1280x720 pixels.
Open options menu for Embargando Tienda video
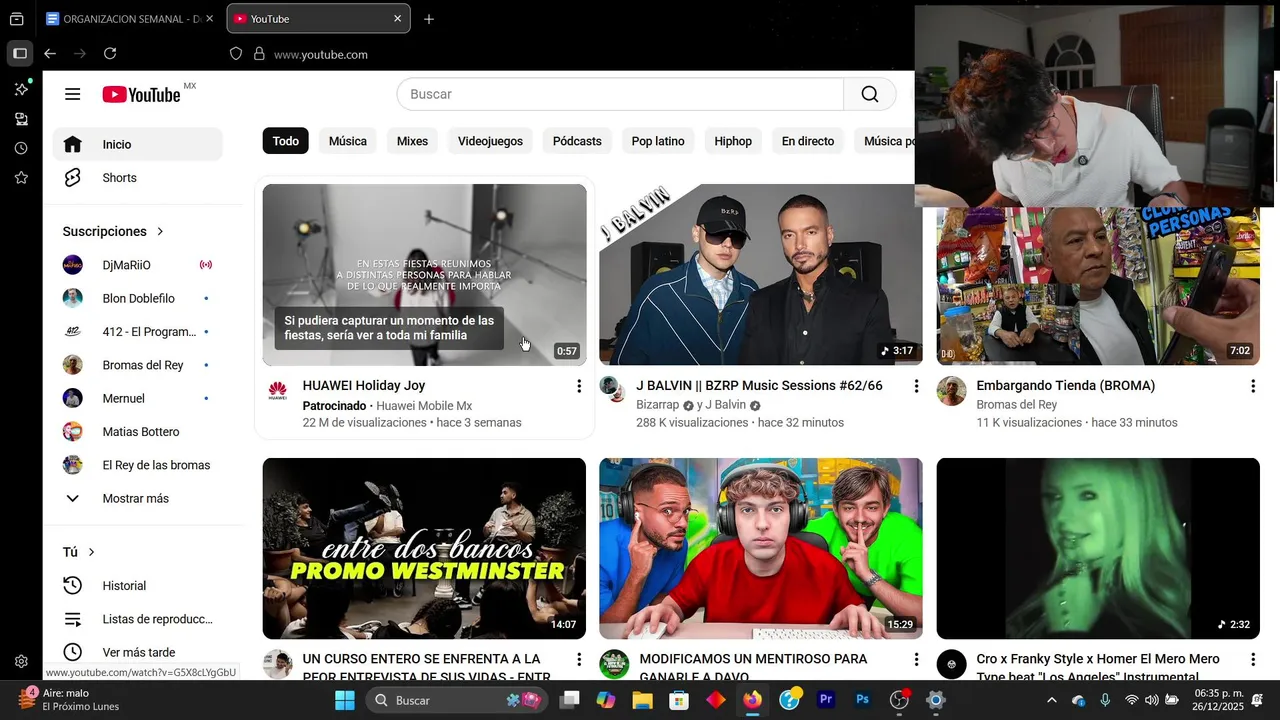coord(1252,386)
